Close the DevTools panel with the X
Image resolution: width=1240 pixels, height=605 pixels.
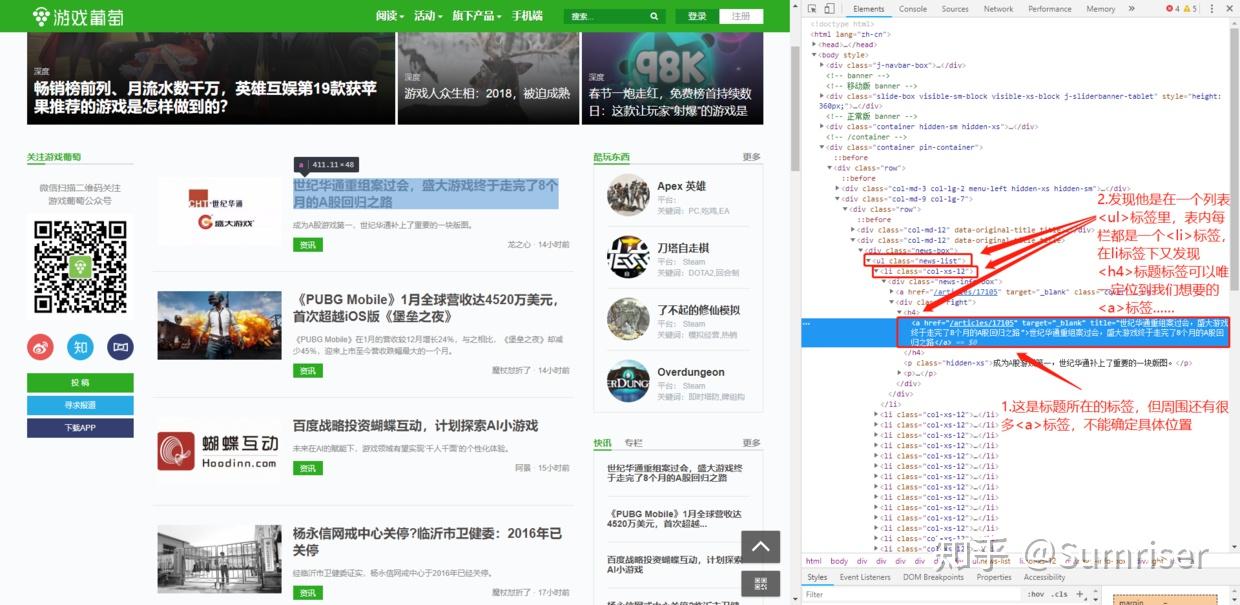pos(1229,9)
